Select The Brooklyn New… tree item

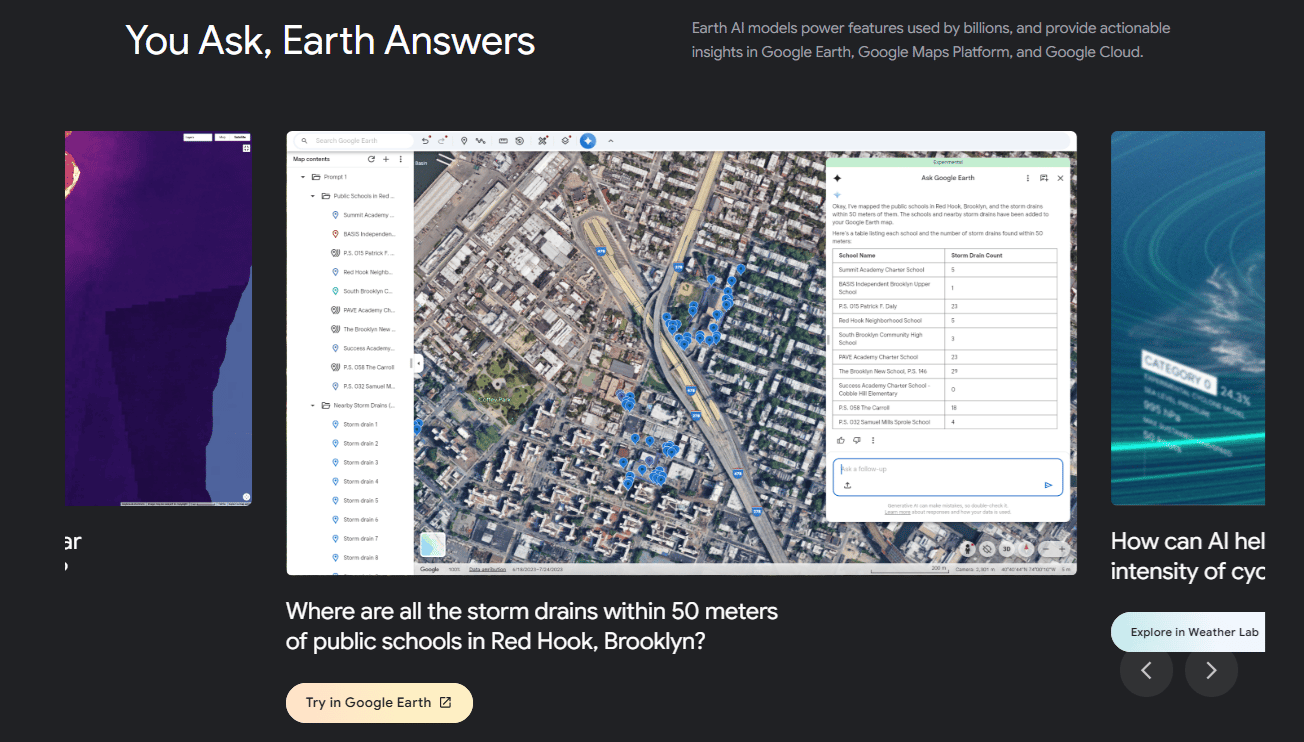tap(364, 329)
